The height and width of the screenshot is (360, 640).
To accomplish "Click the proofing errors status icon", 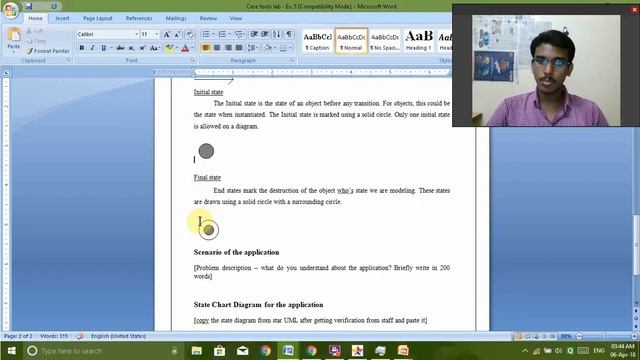I will [80, 336].
